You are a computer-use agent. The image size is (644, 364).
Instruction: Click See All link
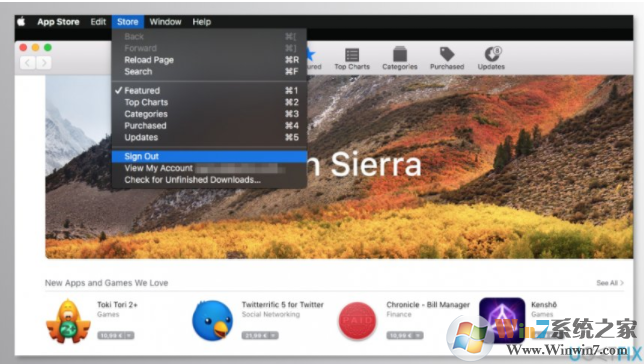[610, 283]
